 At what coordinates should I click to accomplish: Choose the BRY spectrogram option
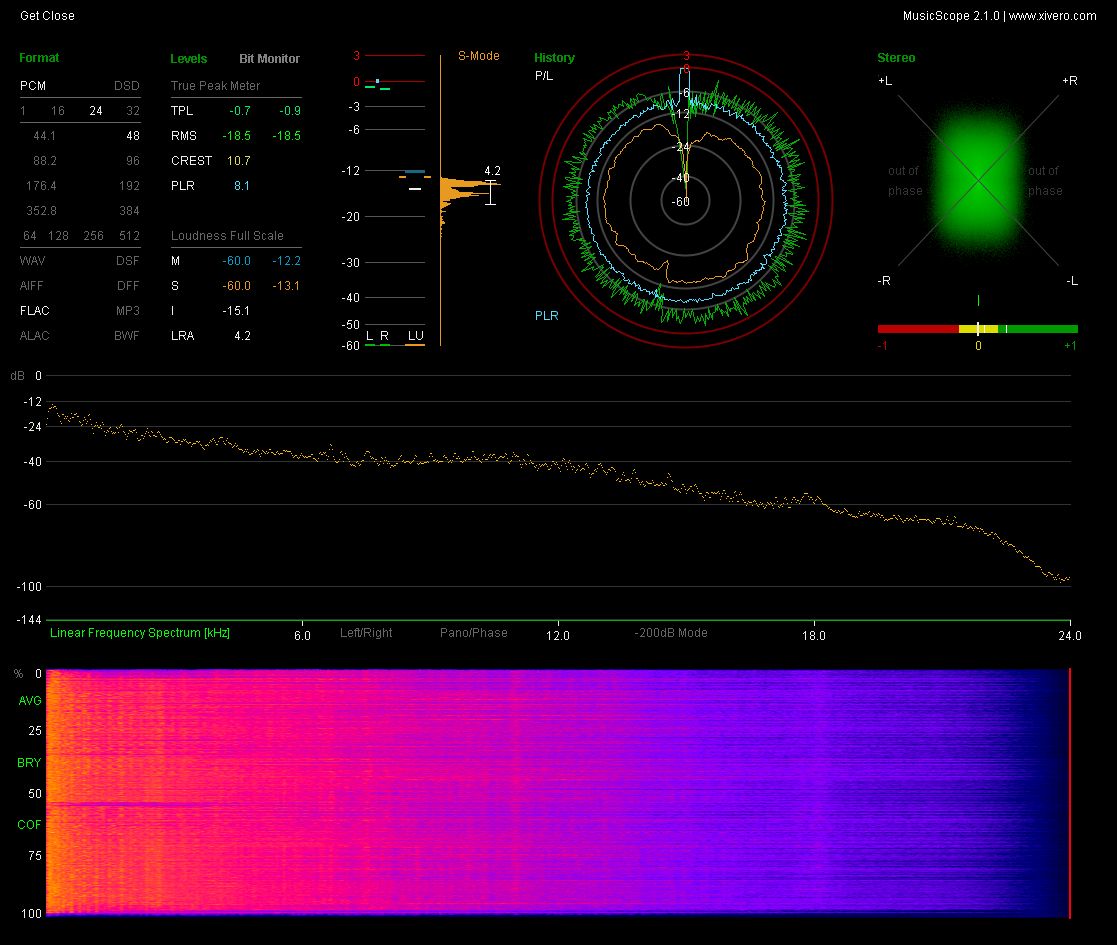29,763
